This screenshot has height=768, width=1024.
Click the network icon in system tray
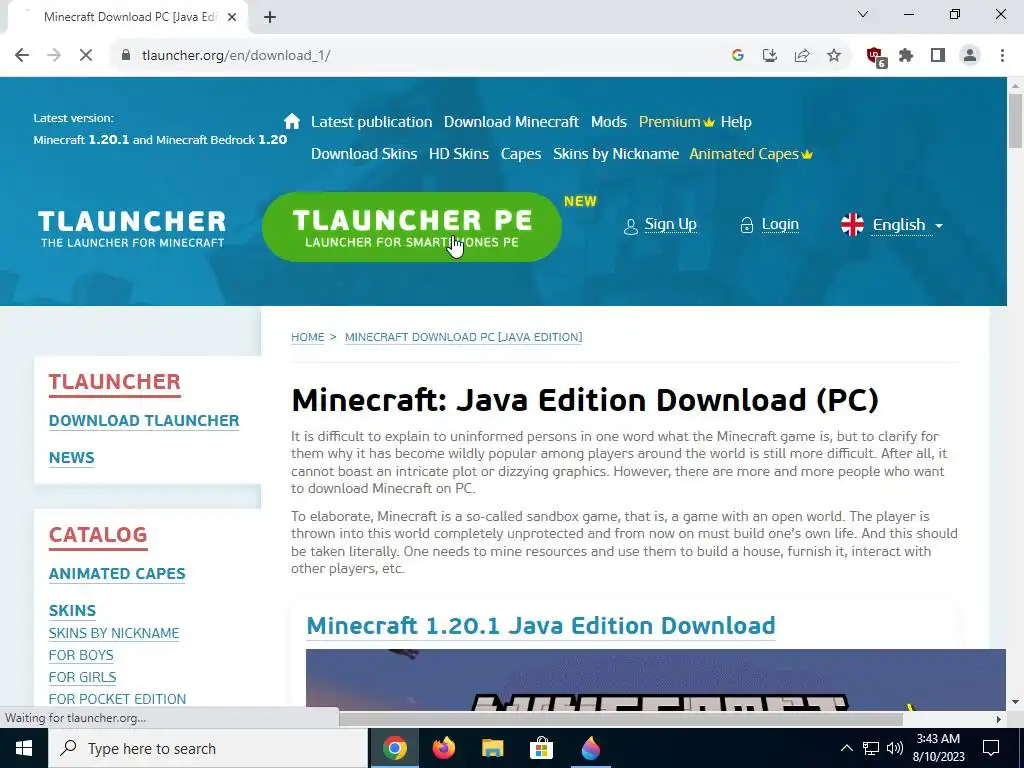(x=871, y=748)
